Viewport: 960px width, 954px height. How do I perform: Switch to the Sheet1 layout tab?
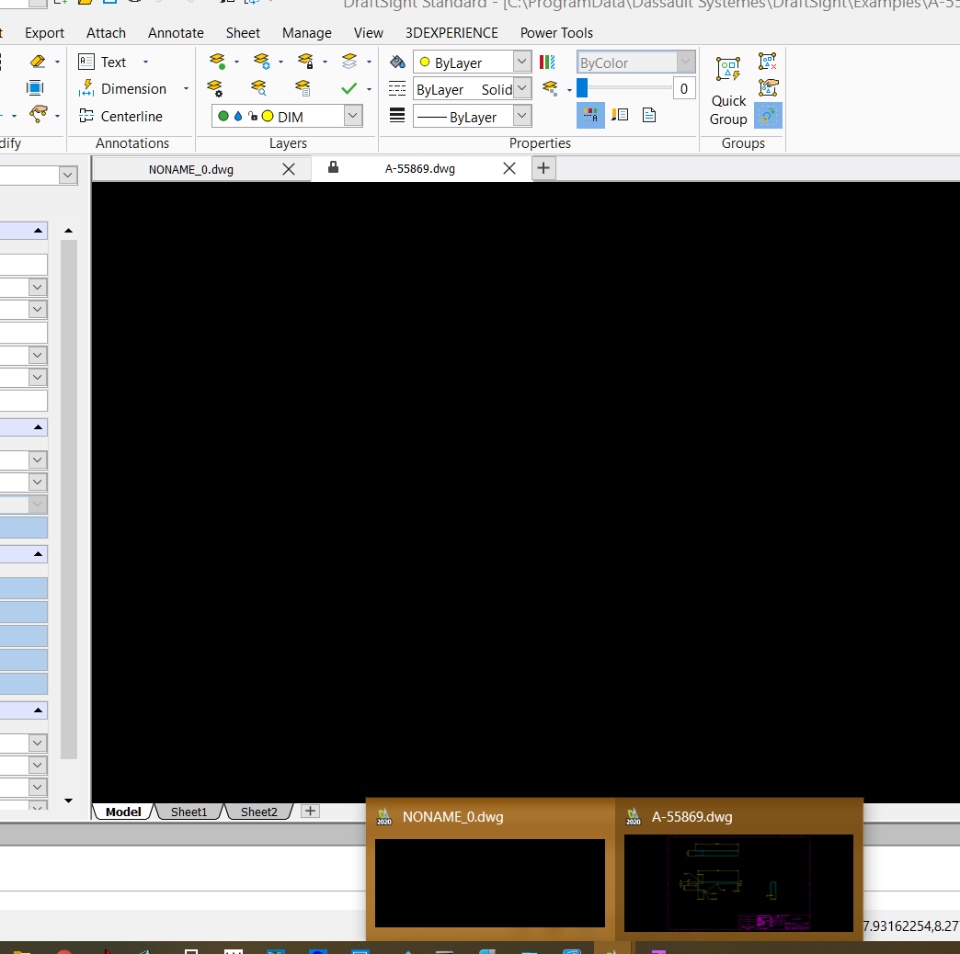pos(189,812)
